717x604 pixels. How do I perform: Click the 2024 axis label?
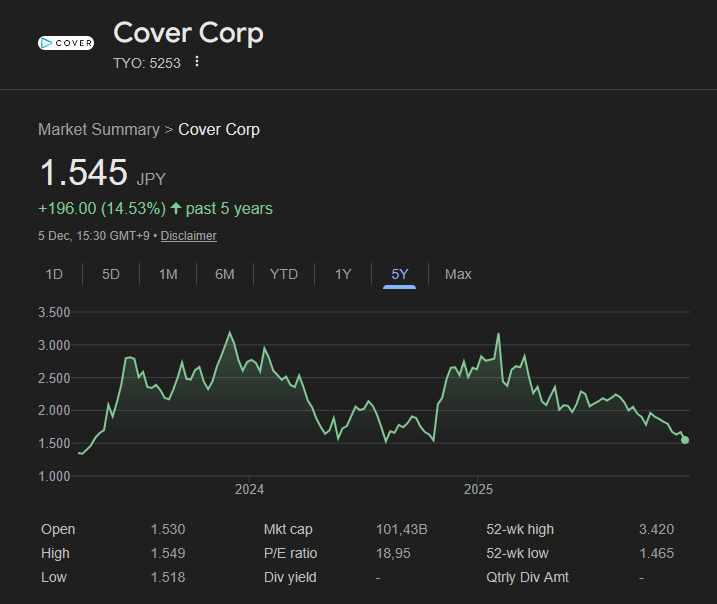point(249,489)
